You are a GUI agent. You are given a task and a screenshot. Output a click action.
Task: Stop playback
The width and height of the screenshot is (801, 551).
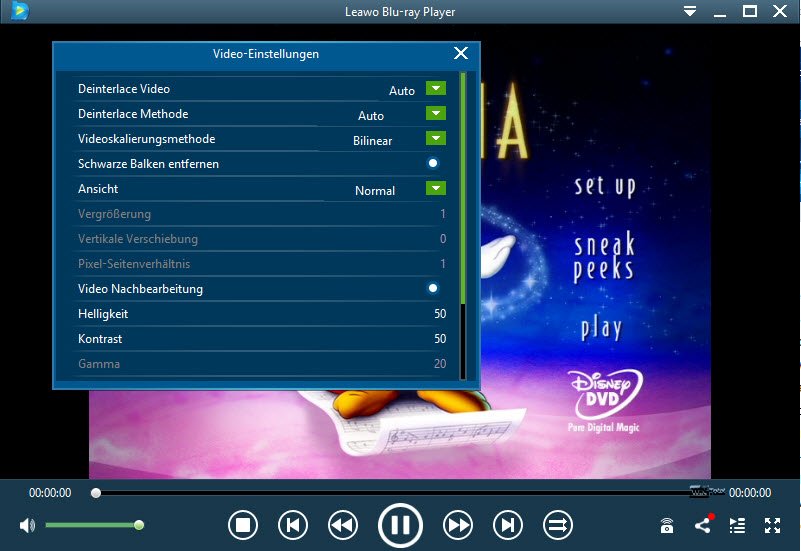(x=243, y=525)
